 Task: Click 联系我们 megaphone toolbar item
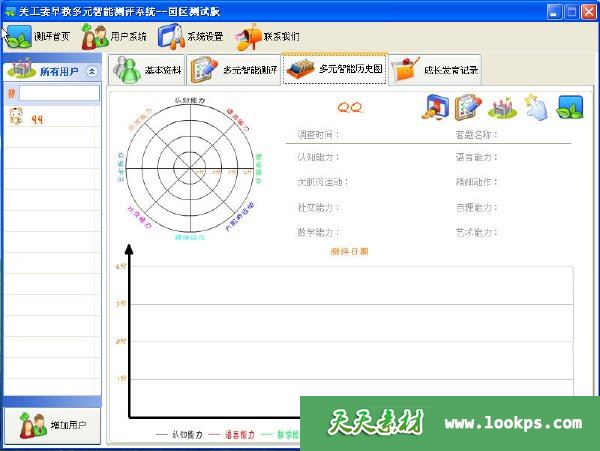pyautogui.click(x=268, y=37)
